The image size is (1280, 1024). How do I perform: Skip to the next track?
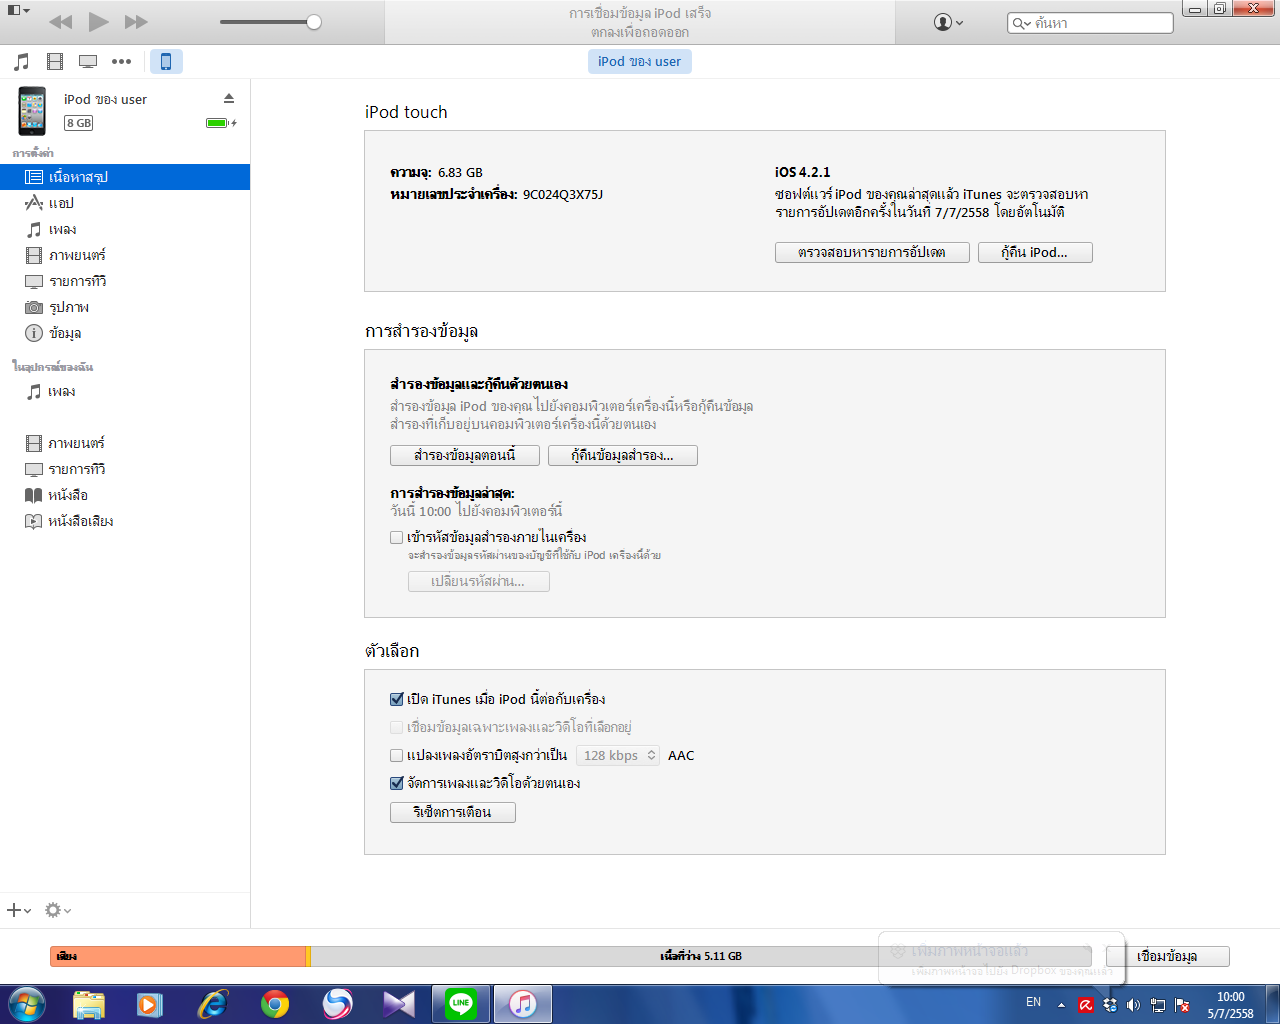[136, 22]
